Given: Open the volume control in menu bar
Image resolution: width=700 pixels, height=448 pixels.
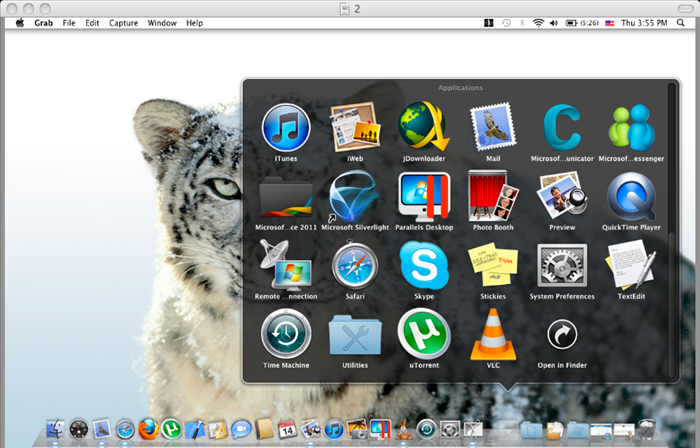Looking at the screenshot, I should (x=554, y=23).
